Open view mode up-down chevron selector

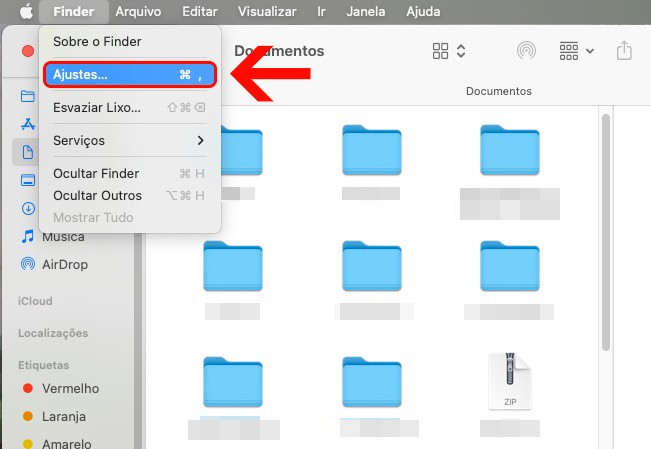coord(461,51)
